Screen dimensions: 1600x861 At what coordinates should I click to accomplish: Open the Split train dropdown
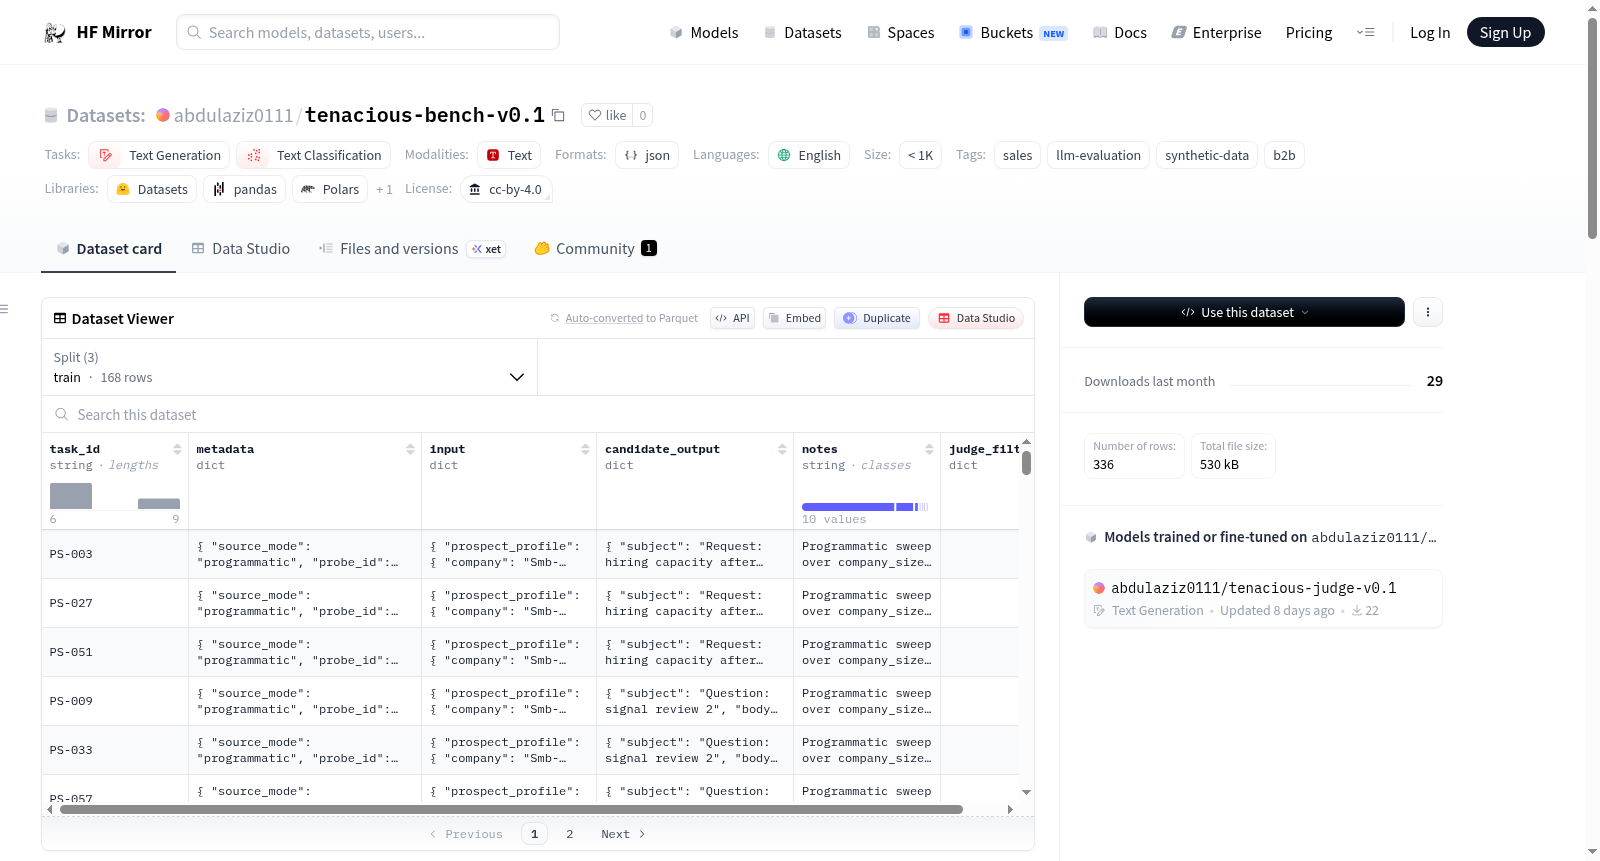[289, 368]
